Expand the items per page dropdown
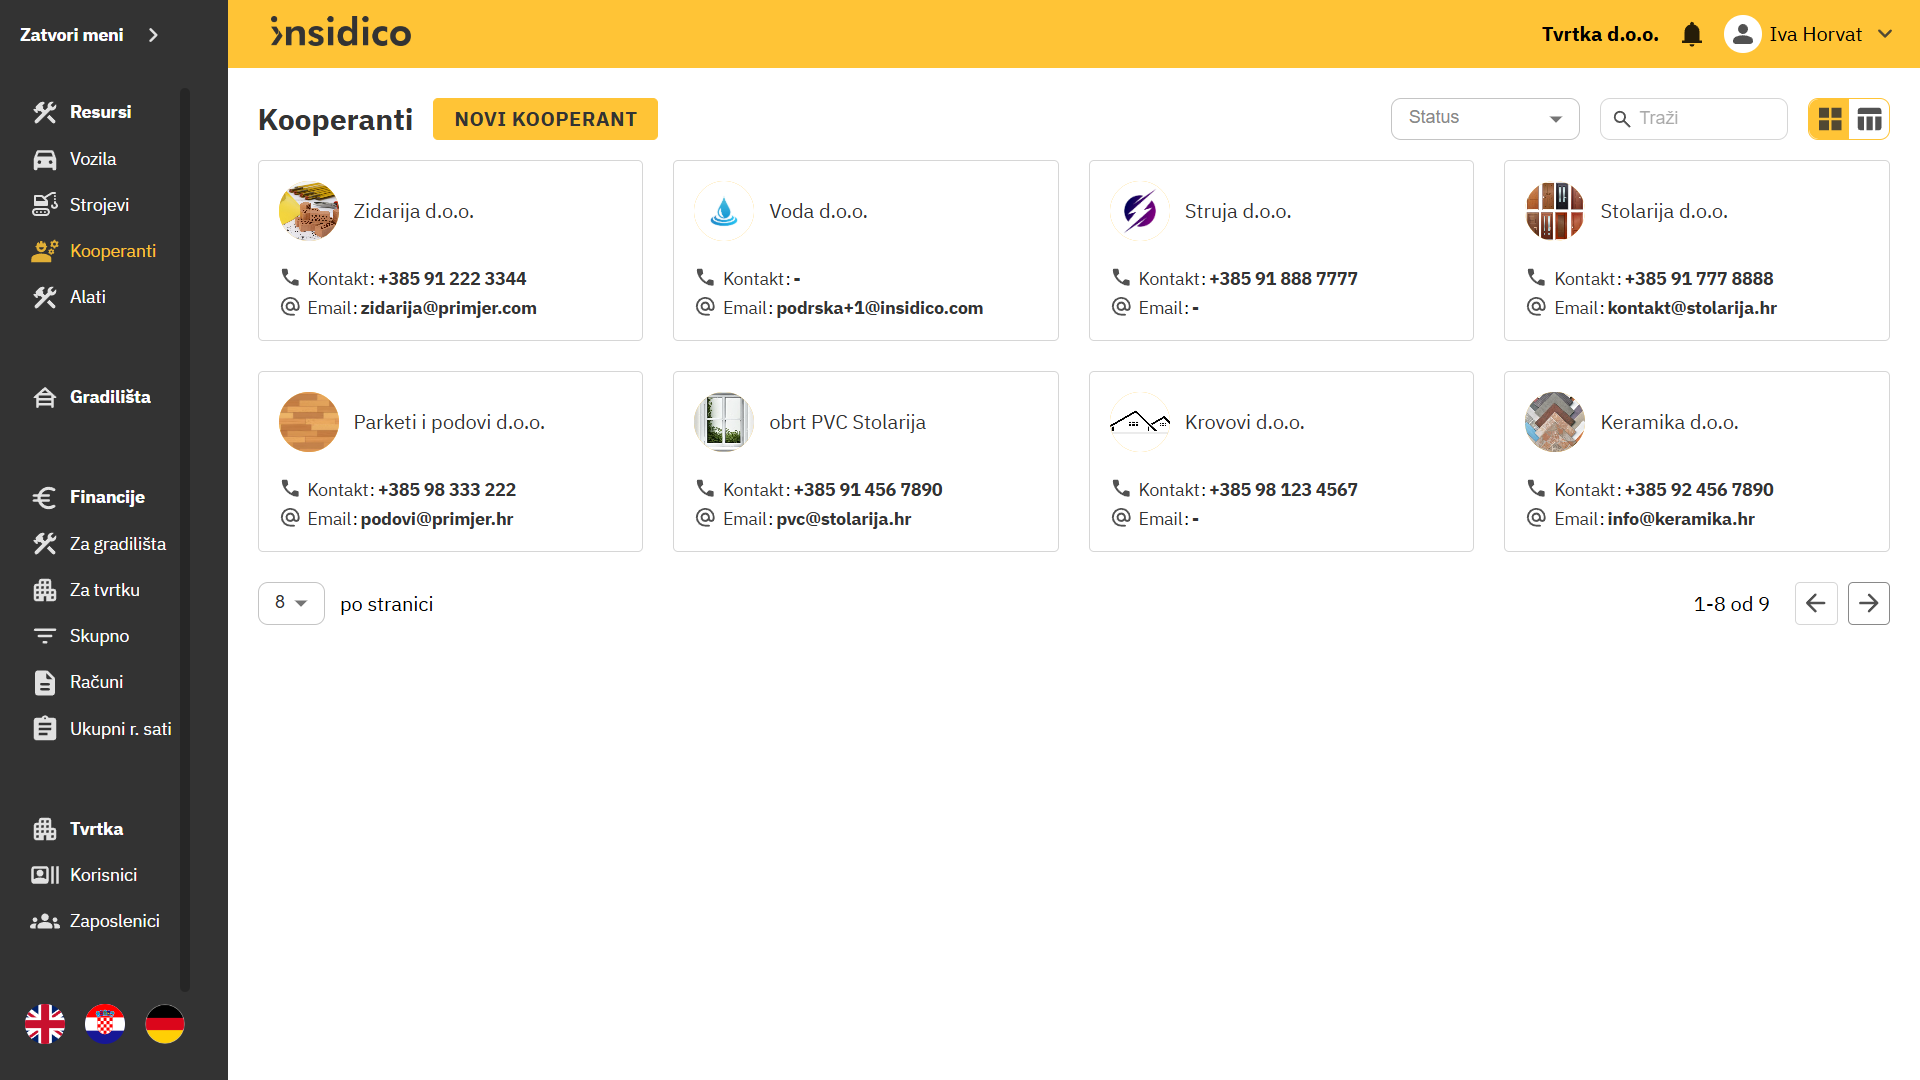 click(x=291, y=603)
